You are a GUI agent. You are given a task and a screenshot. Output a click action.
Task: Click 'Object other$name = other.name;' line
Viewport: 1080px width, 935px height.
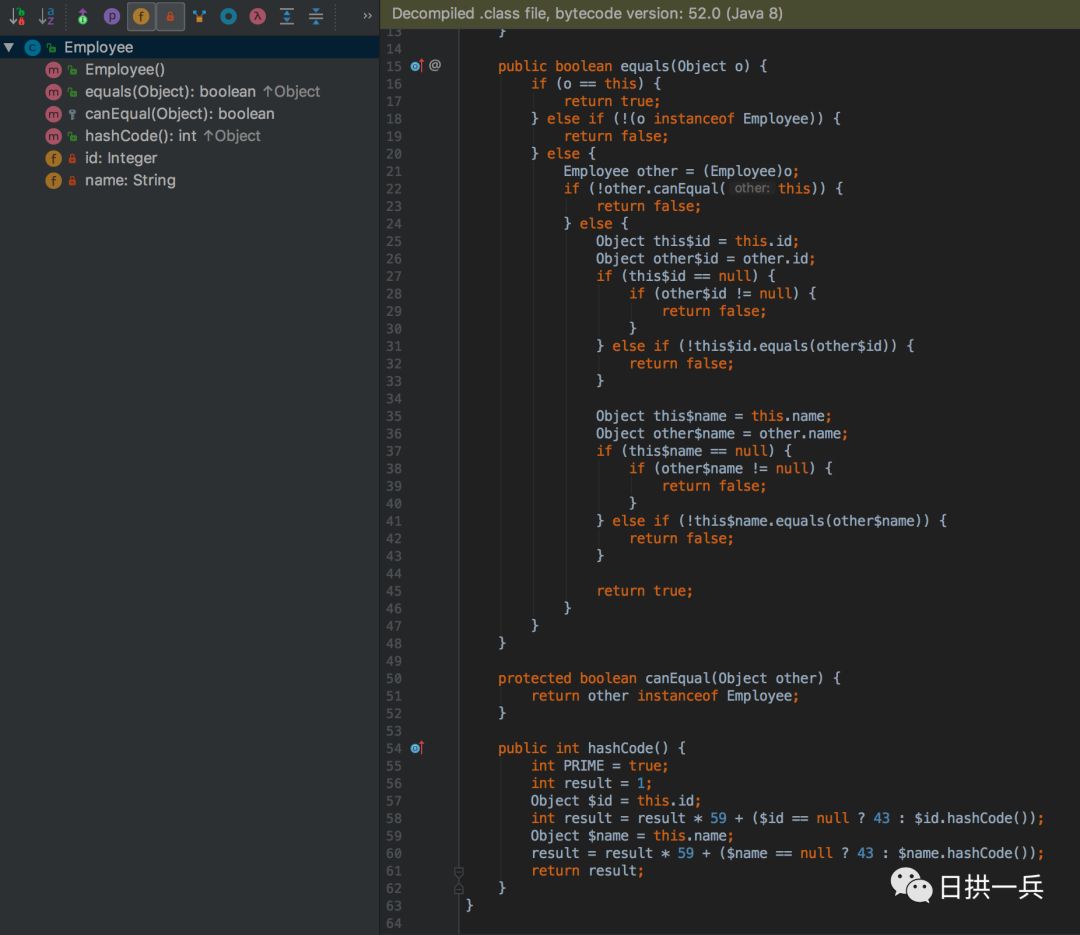point(722,433)
